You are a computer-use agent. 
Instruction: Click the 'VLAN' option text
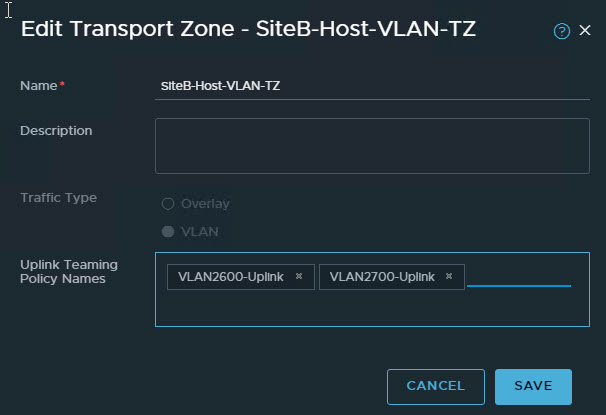pyautogui.click(x=199, y=232)
